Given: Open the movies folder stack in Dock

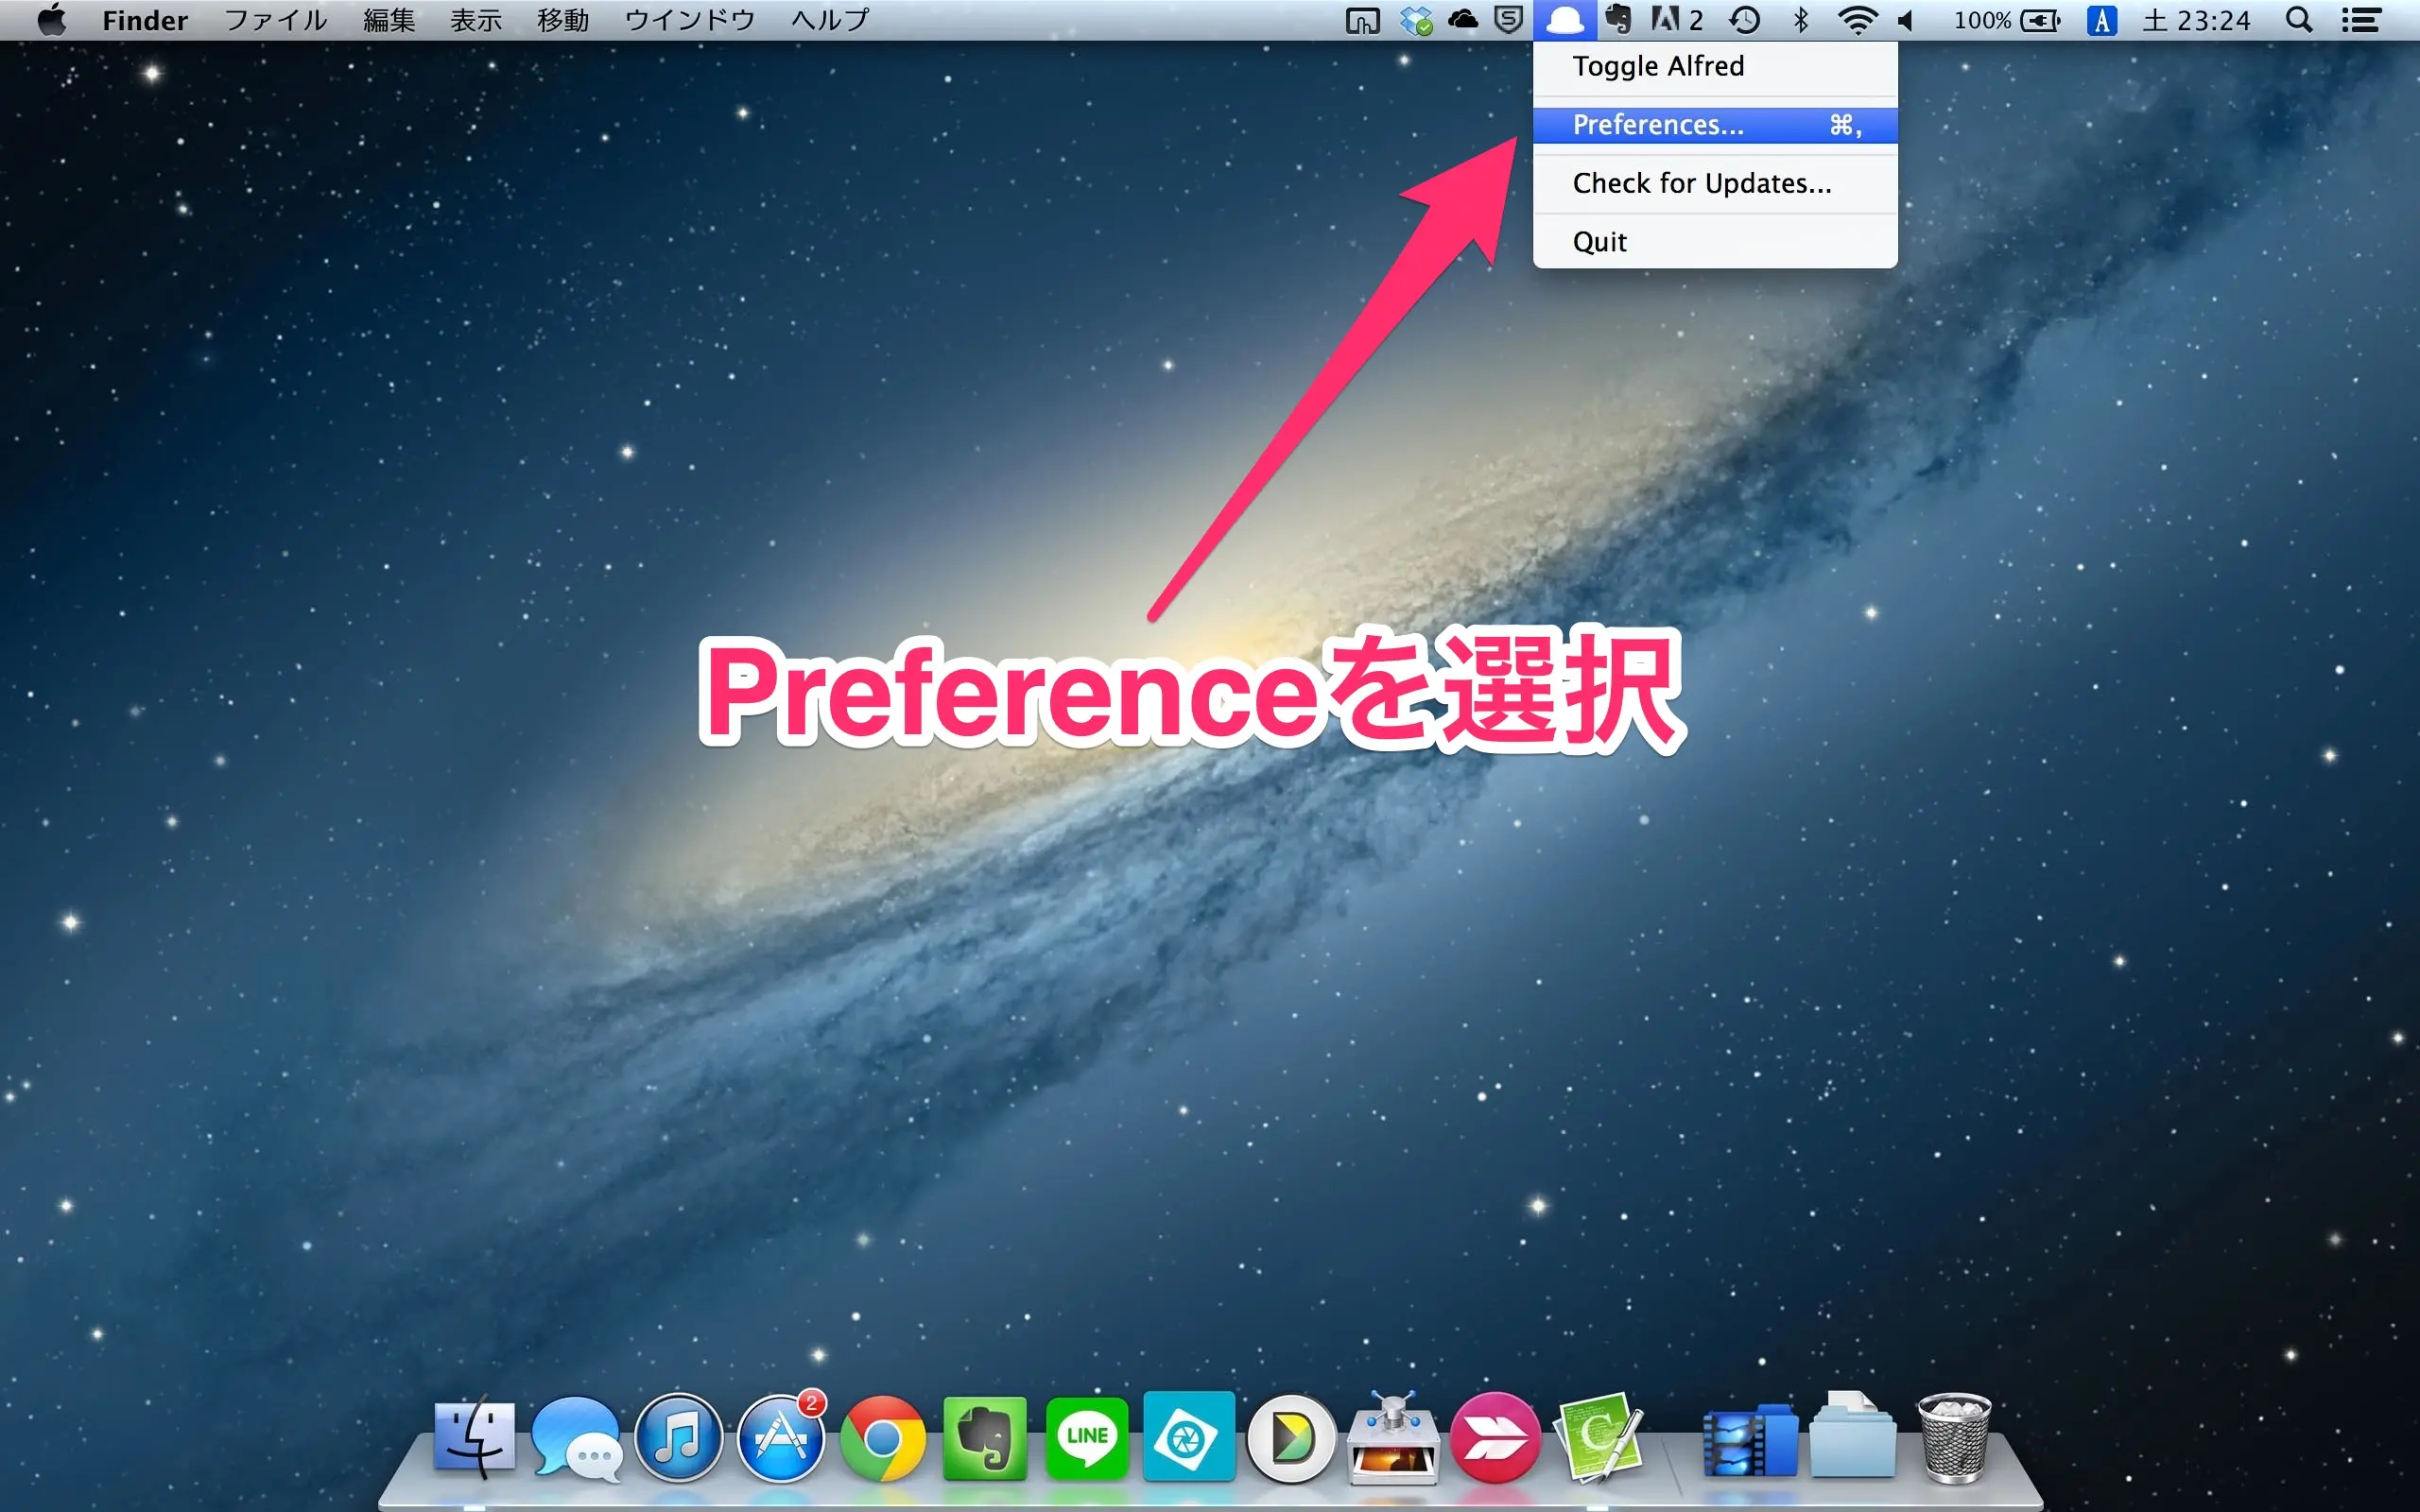Looking at the screenshot, I should (x=1750, y=1440).
